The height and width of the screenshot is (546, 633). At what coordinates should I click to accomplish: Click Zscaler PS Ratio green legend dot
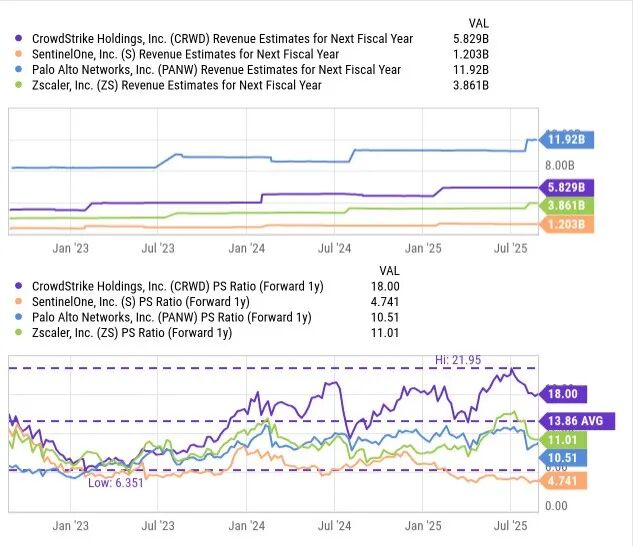19,332
